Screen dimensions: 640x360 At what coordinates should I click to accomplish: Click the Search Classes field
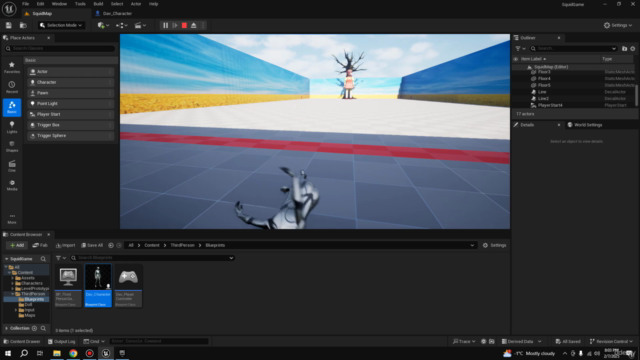(x=60, y=48)
